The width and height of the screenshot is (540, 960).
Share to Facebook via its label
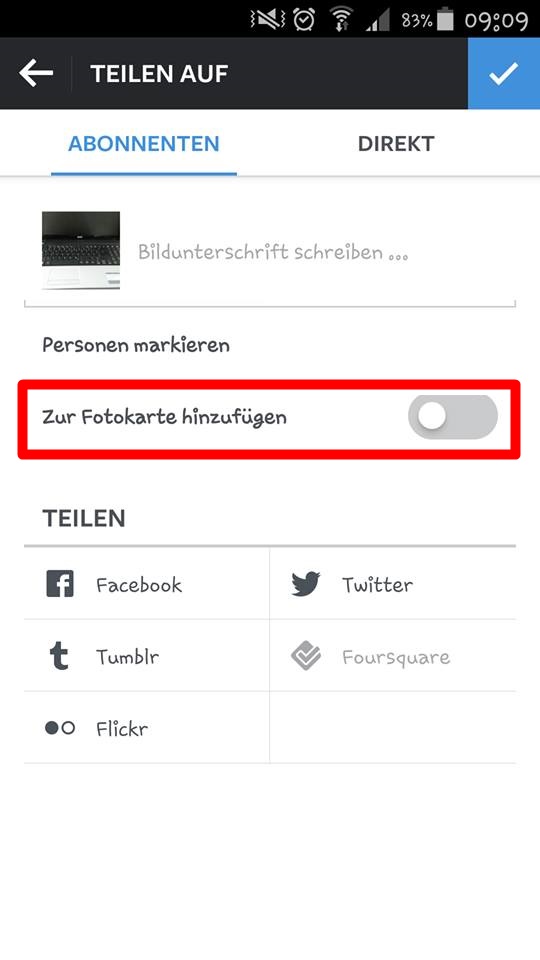[139, 585]
